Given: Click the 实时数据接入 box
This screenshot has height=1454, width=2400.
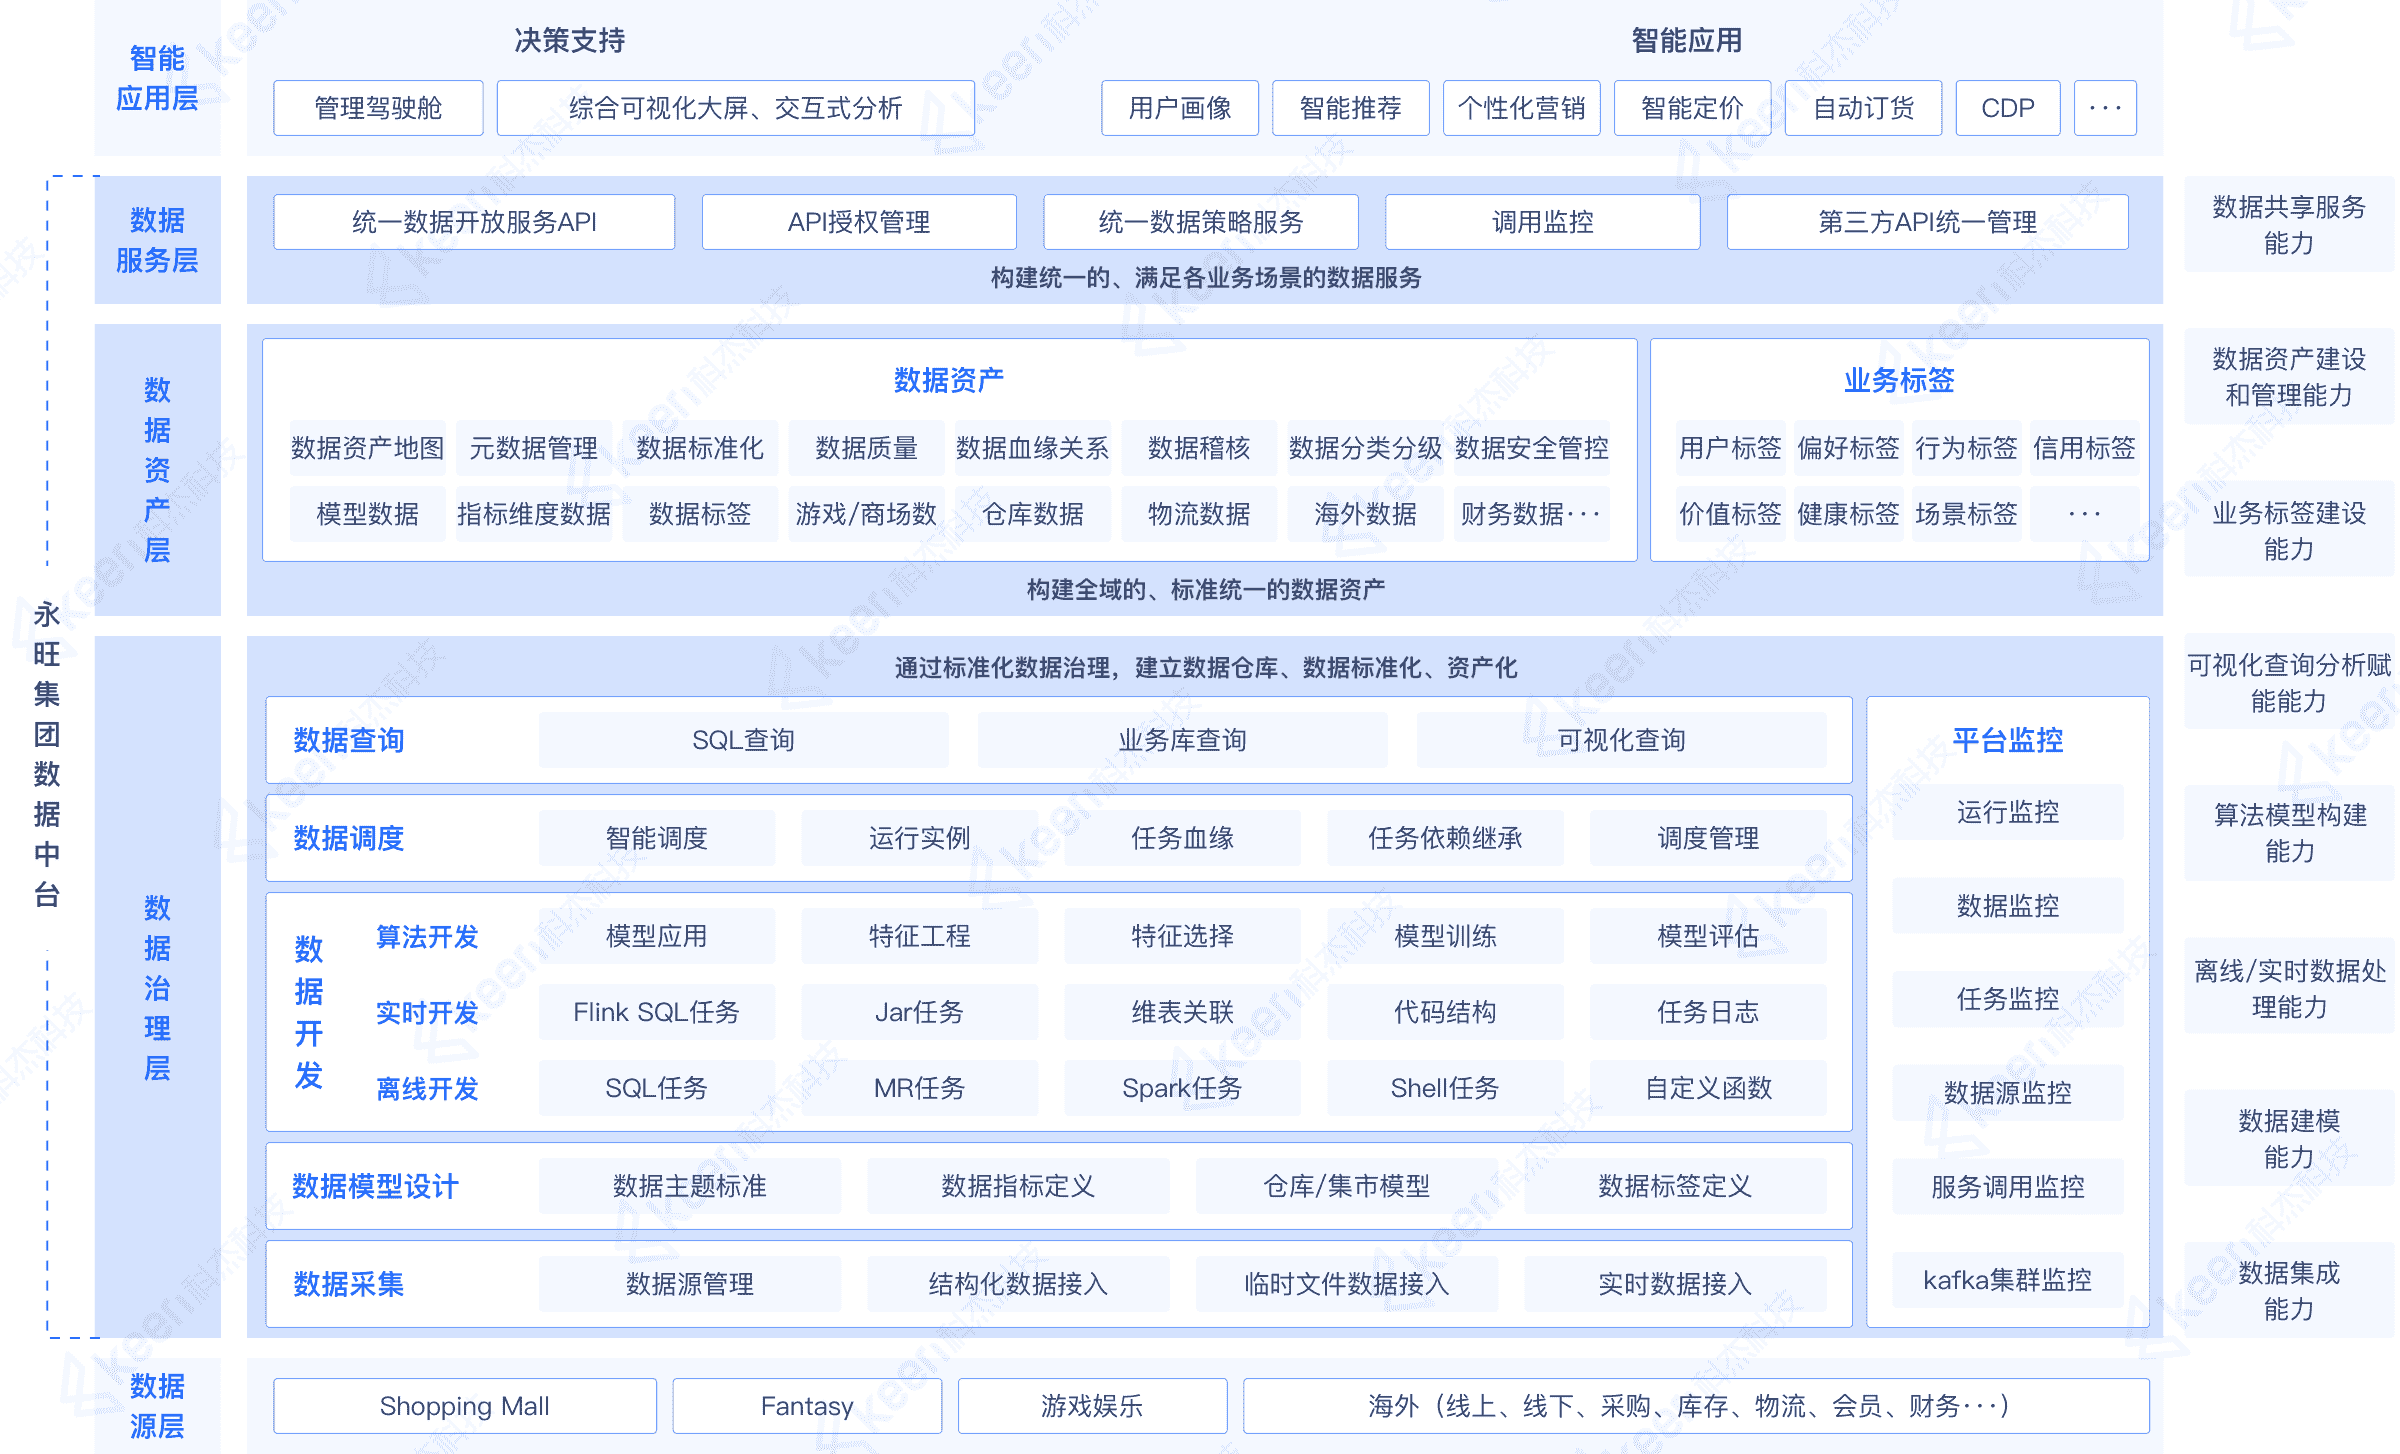Looking at the screenshot, I should coord(1675,1284).
